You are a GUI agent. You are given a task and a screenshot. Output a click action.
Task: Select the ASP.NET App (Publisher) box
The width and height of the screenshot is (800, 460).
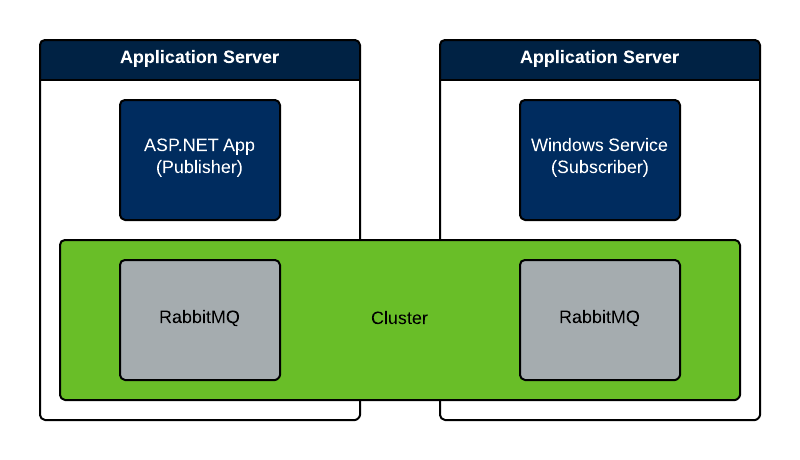(200, 160)
